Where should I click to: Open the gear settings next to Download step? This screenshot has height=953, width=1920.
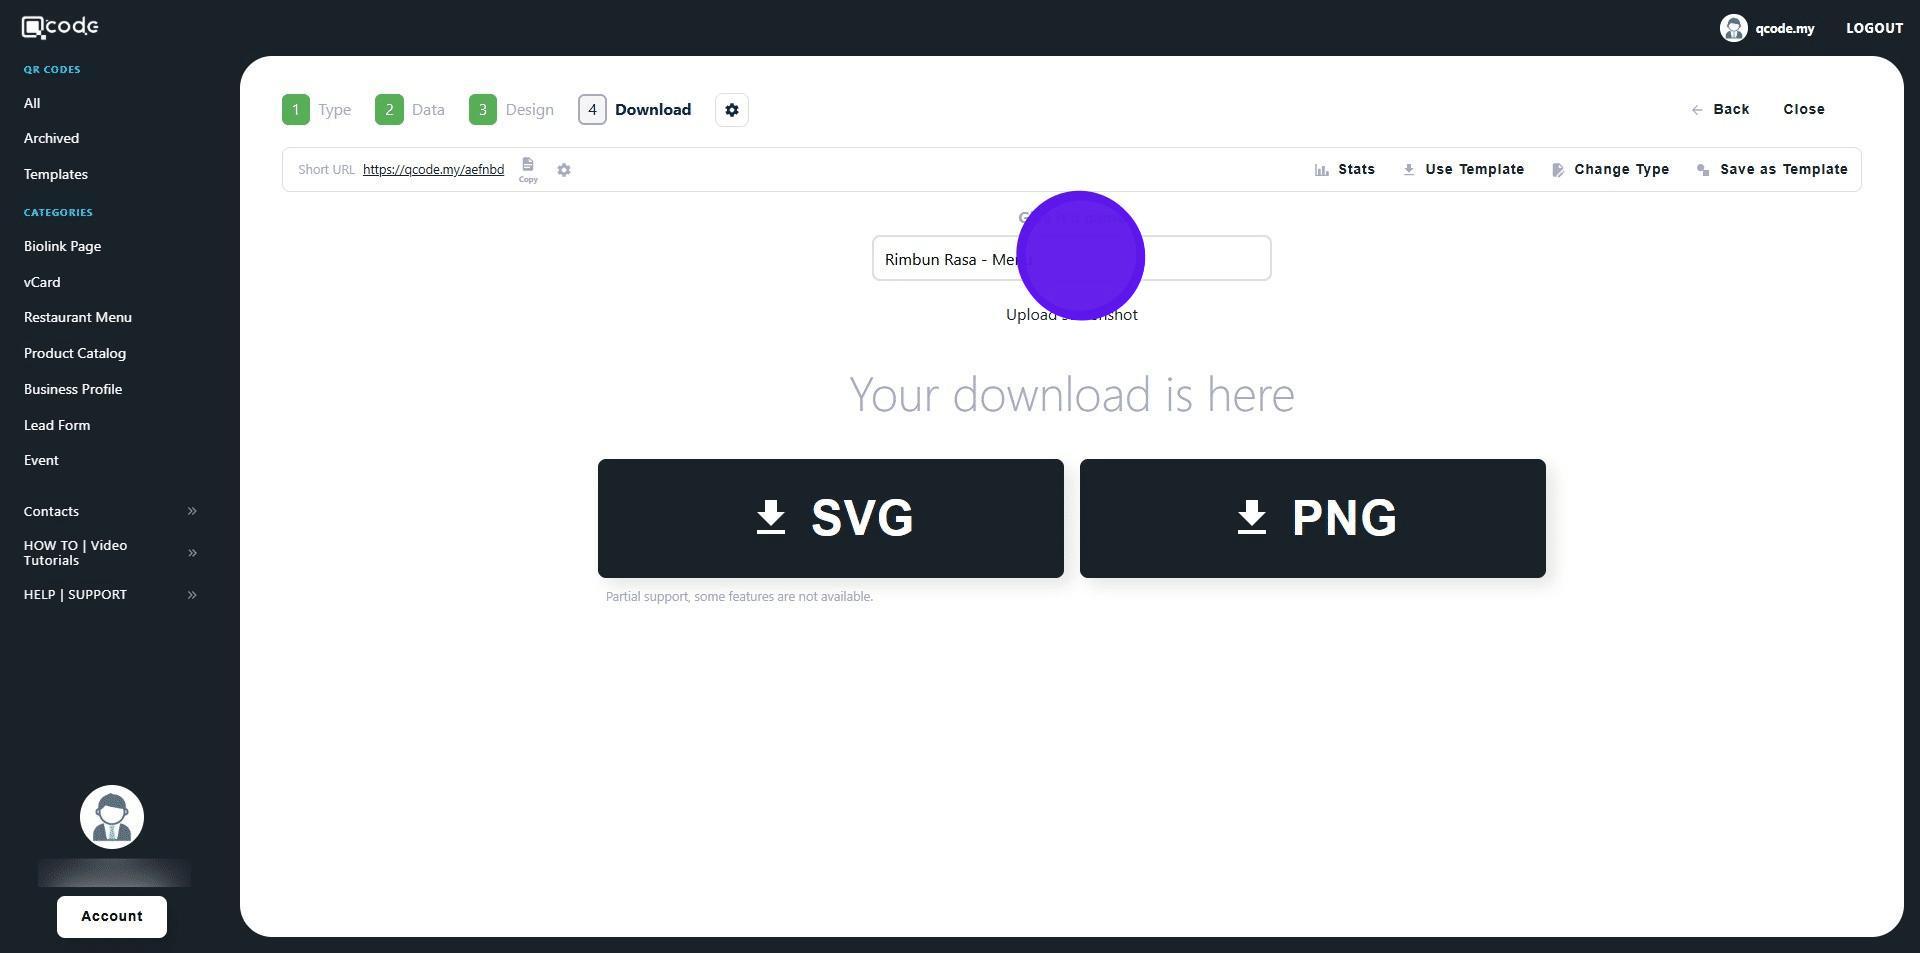pos(732,110)
